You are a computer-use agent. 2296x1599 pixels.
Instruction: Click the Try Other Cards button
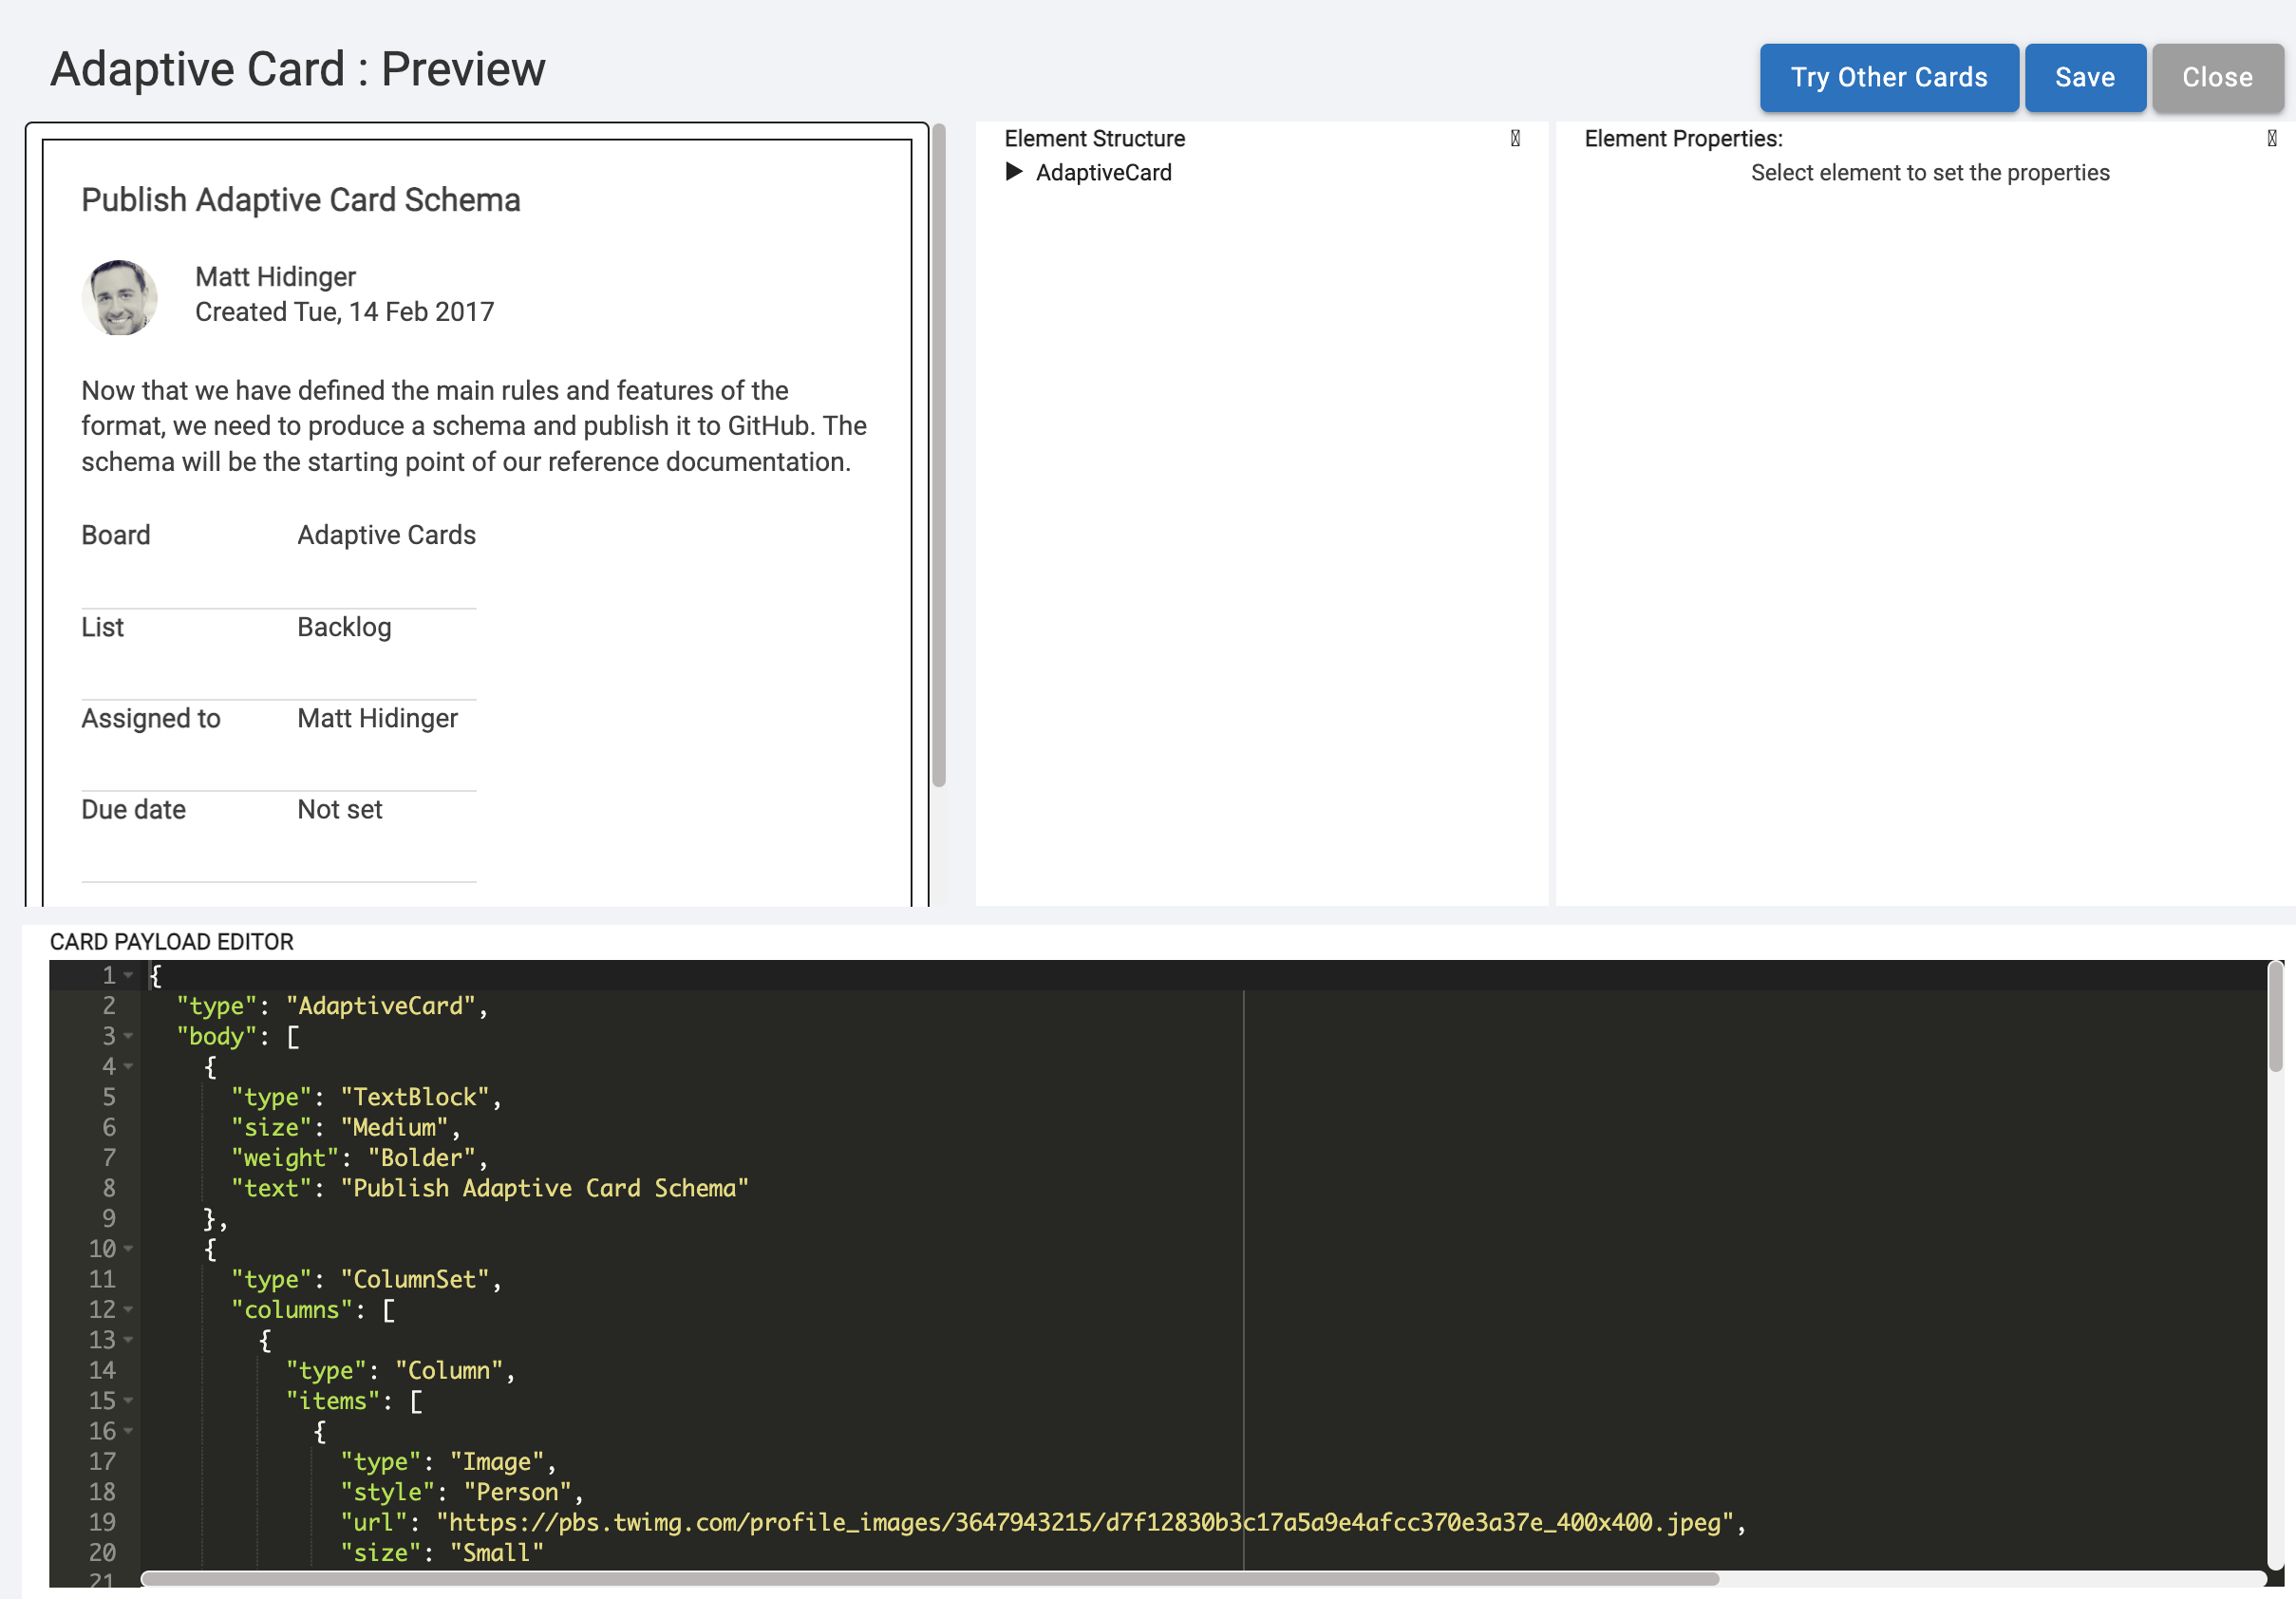tap(1888, 77)
